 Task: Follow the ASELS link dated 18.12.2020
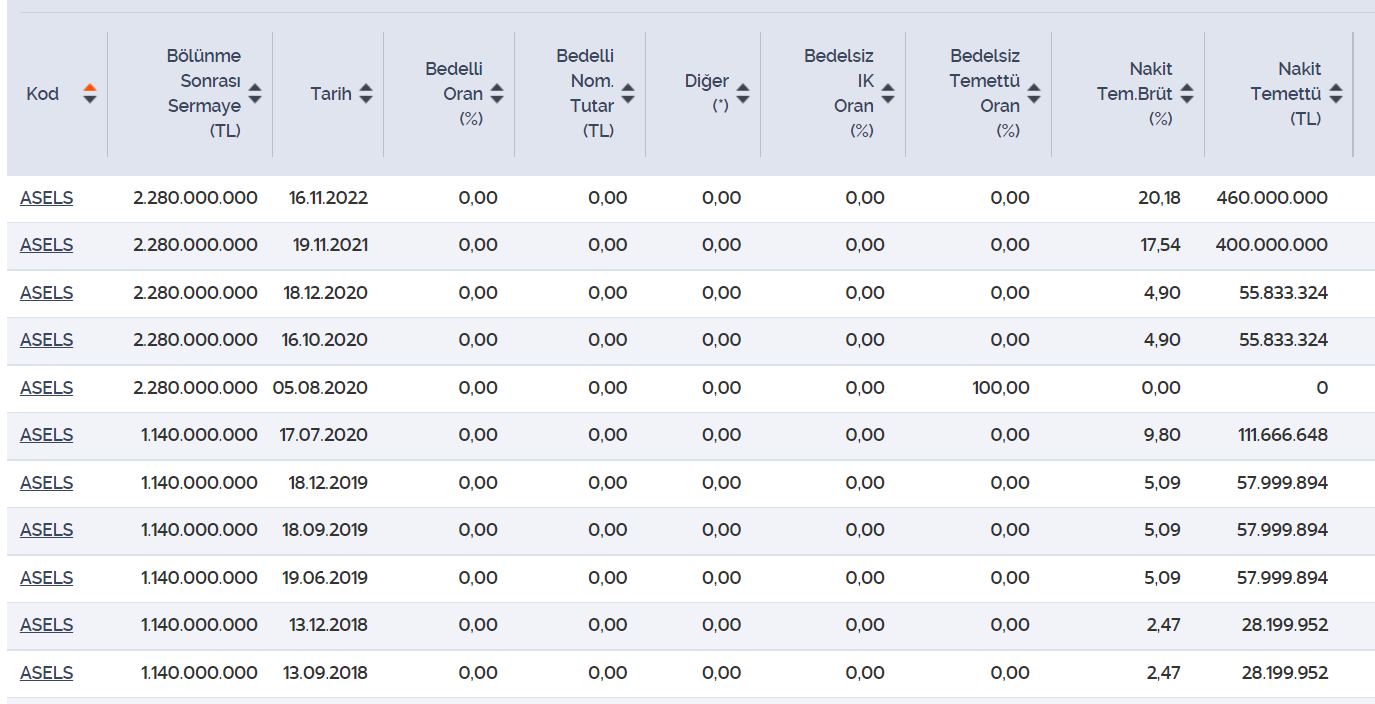tap(47, 293)
